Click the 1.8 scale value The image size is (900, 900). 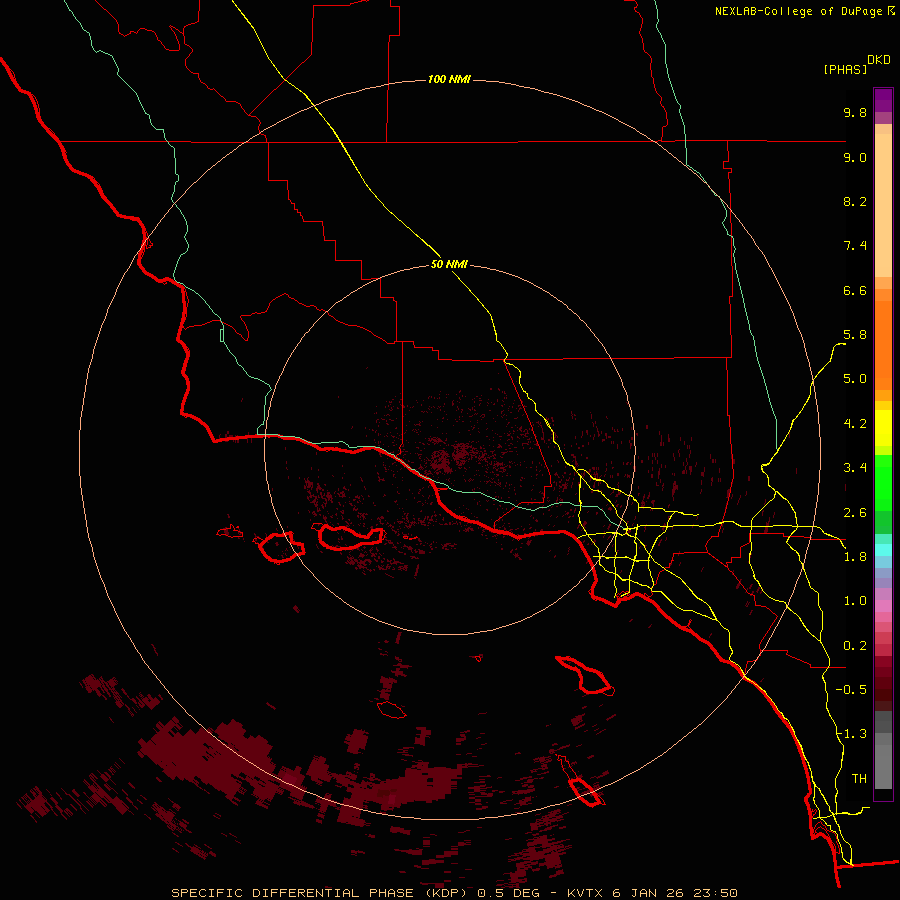(855, 557)
